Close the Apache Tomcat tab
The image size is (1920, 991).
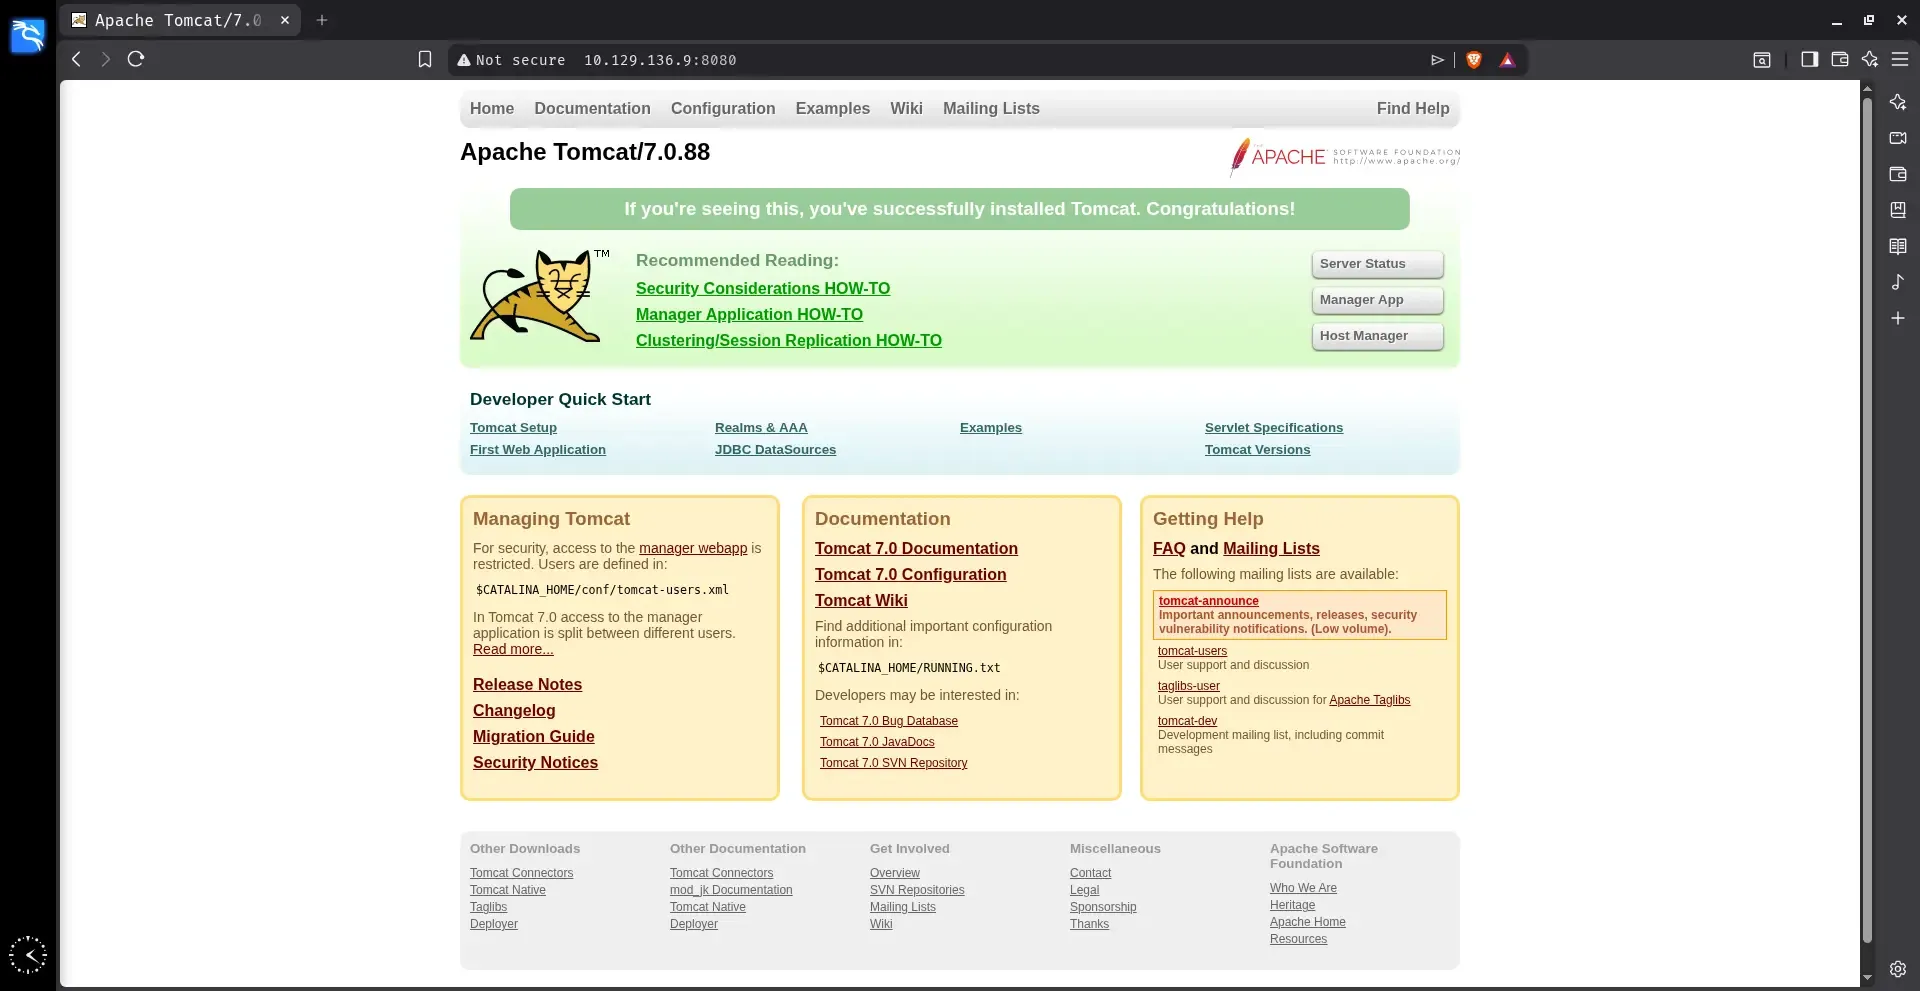pos(285,20)
